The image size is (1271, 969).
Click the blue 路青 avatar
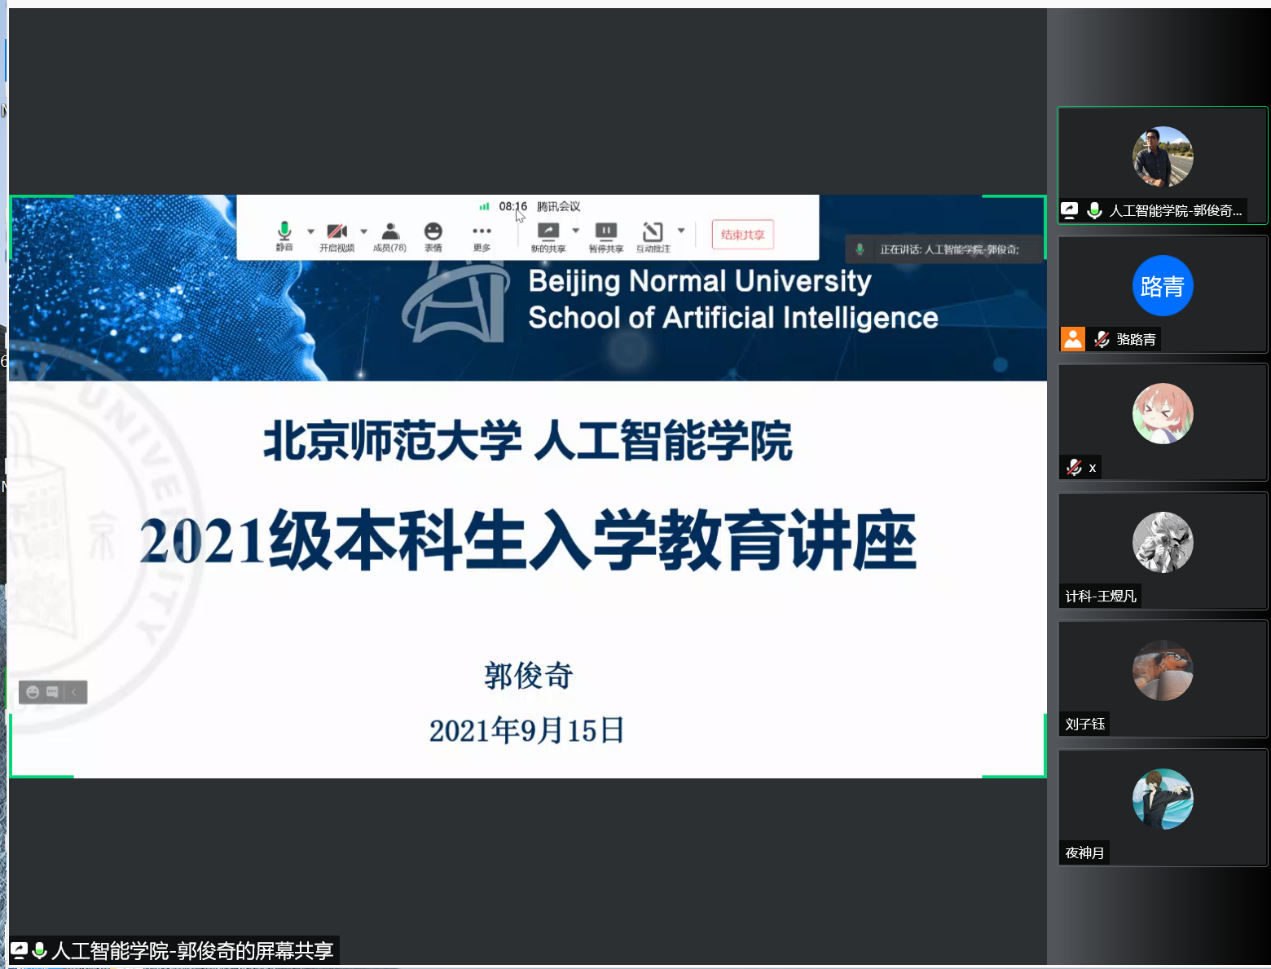(1162, 286)
